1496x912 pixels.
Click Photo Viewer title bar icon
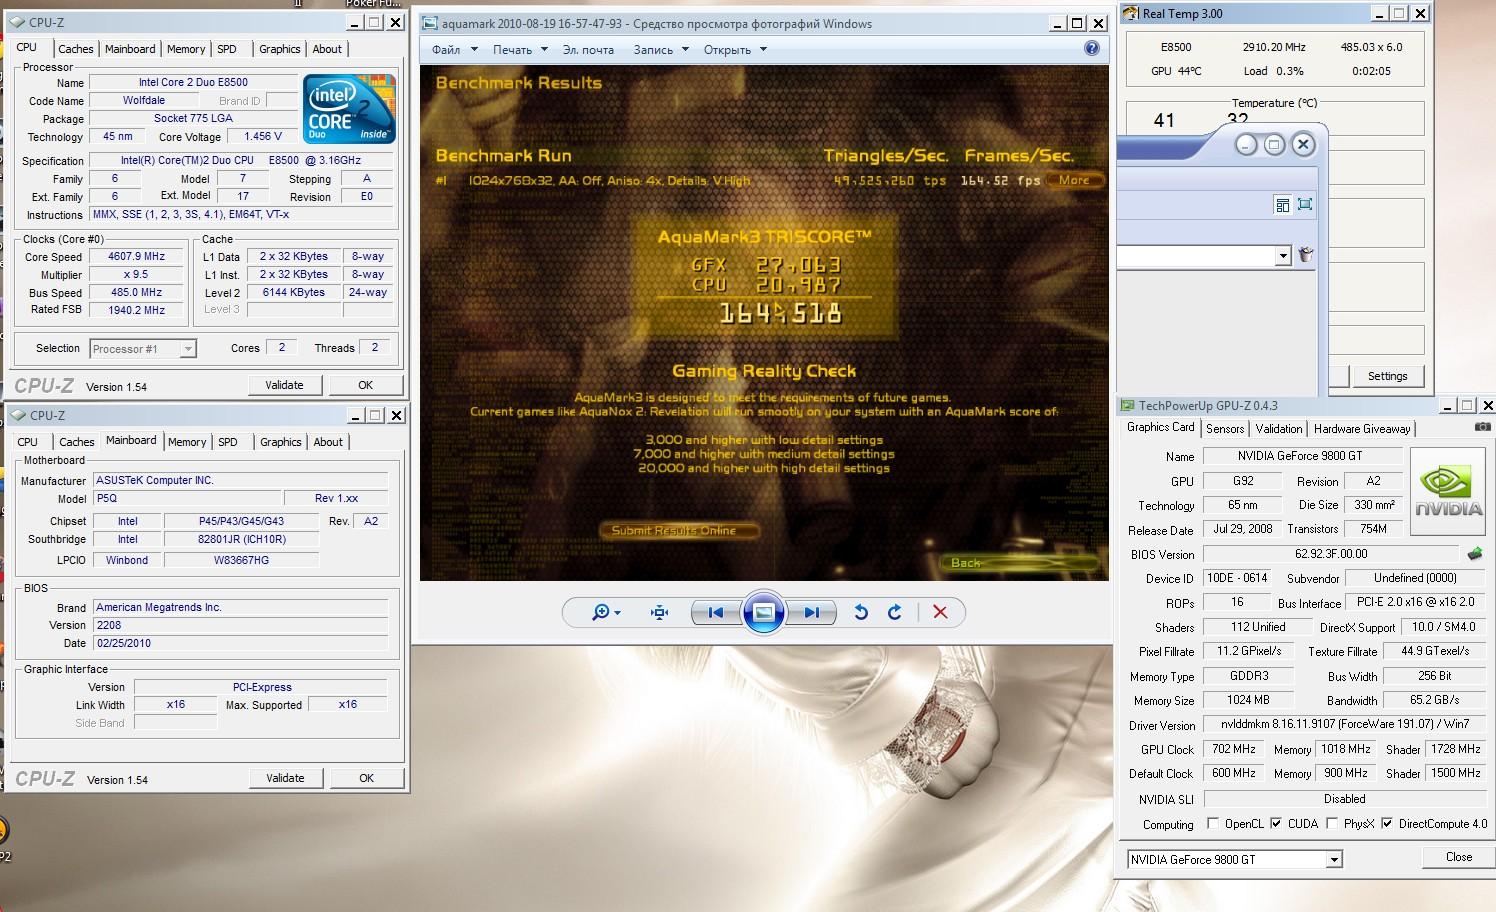[x=430, y=23]
